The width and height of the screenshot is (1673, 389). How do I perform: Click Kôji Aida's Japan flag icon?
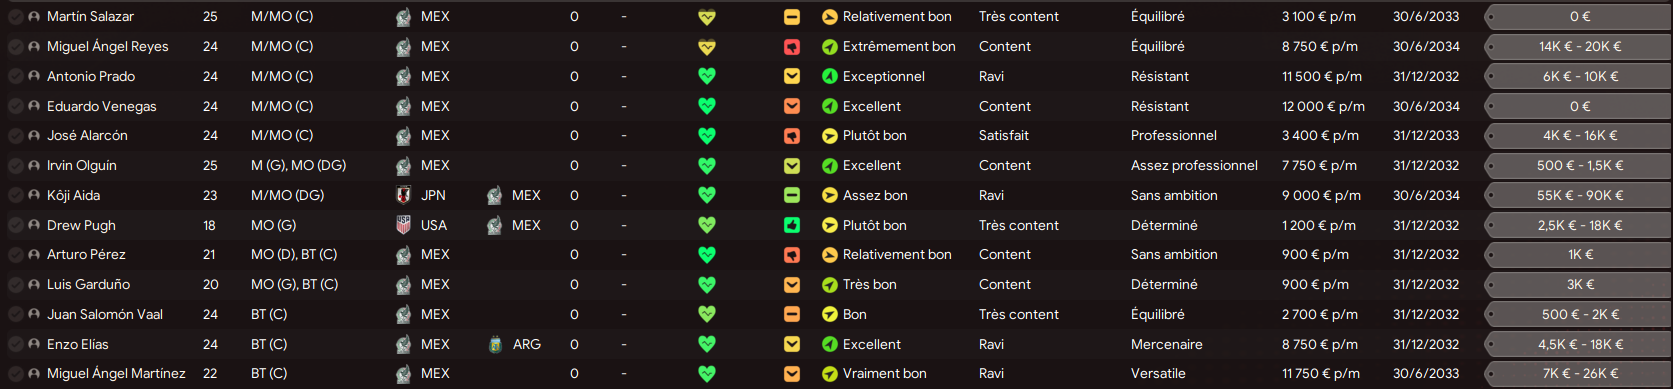[x=404, y=195]
